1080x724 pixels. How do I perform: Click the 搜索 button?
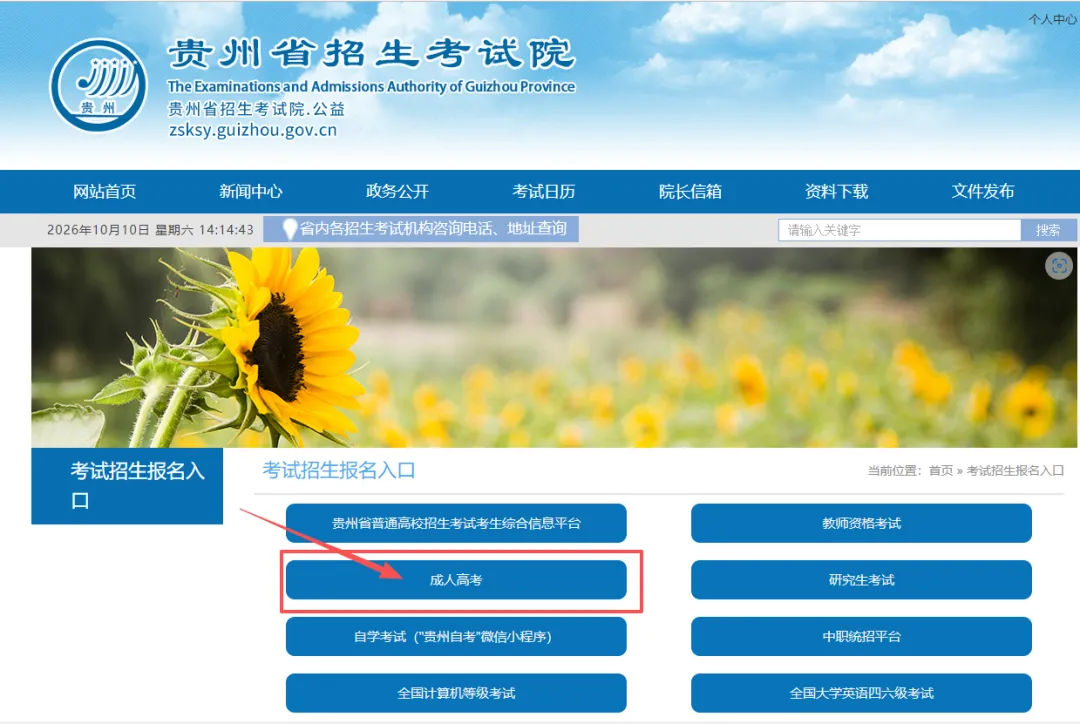tap(1048, 230)
